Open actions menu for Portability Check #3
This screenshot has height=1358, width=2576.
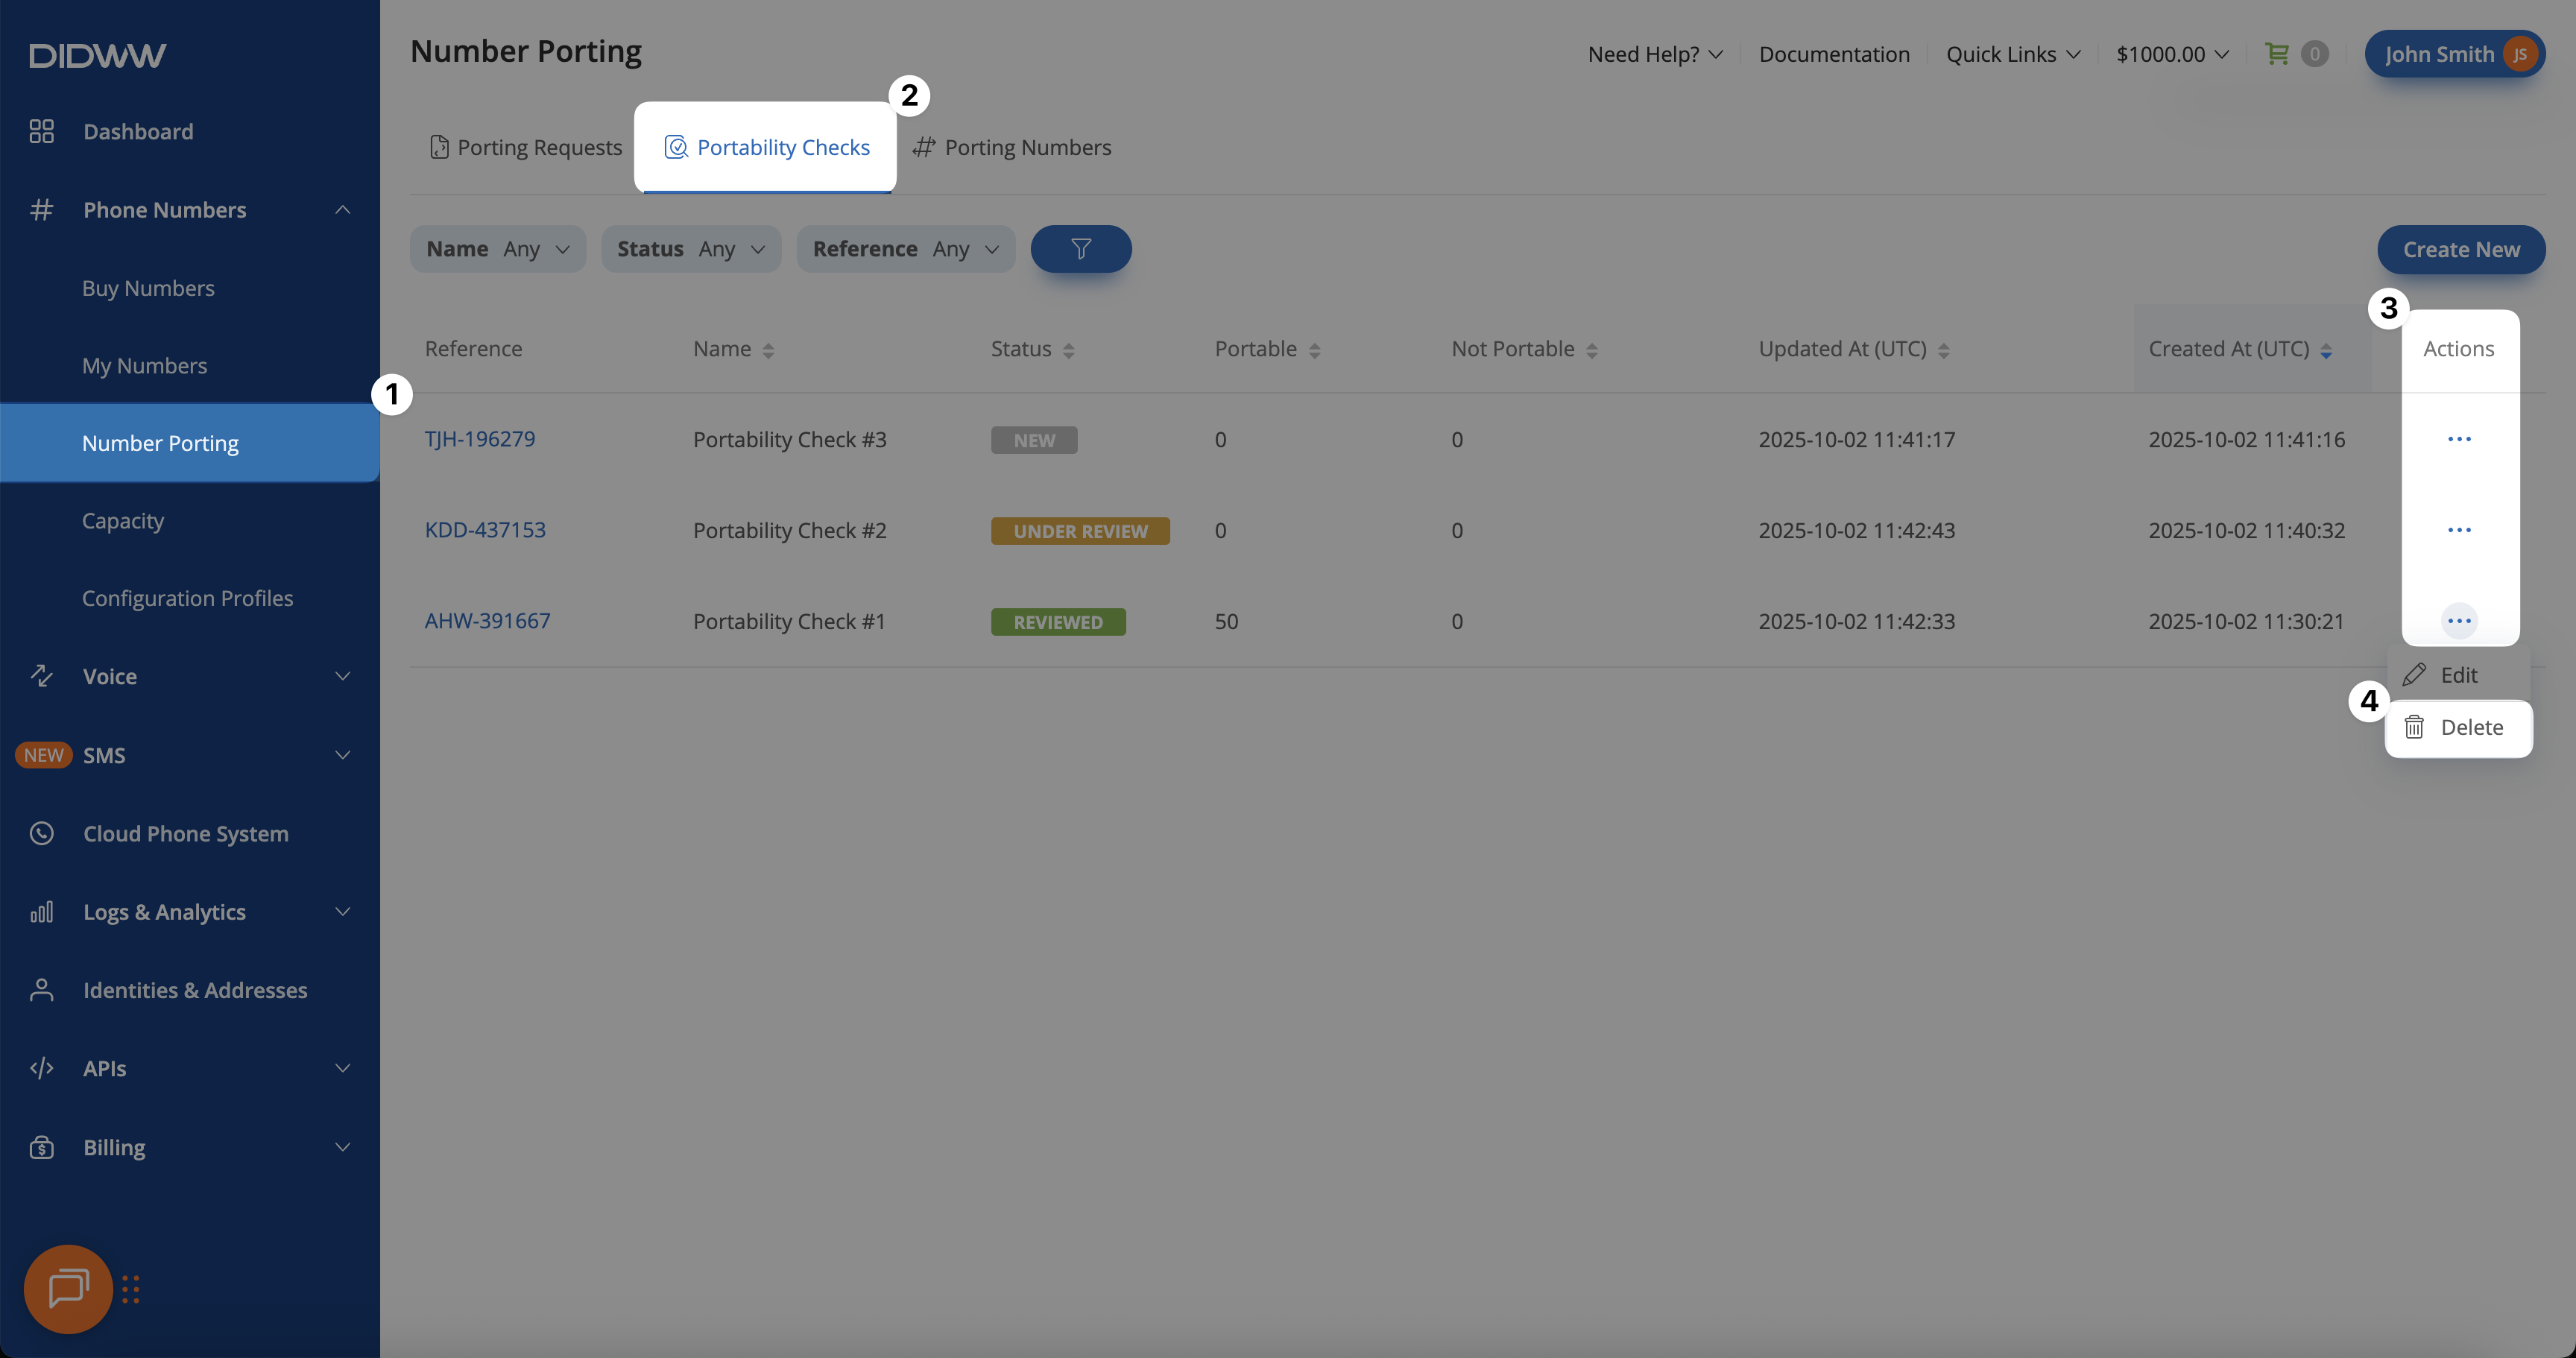click(x=2458, y=439)
